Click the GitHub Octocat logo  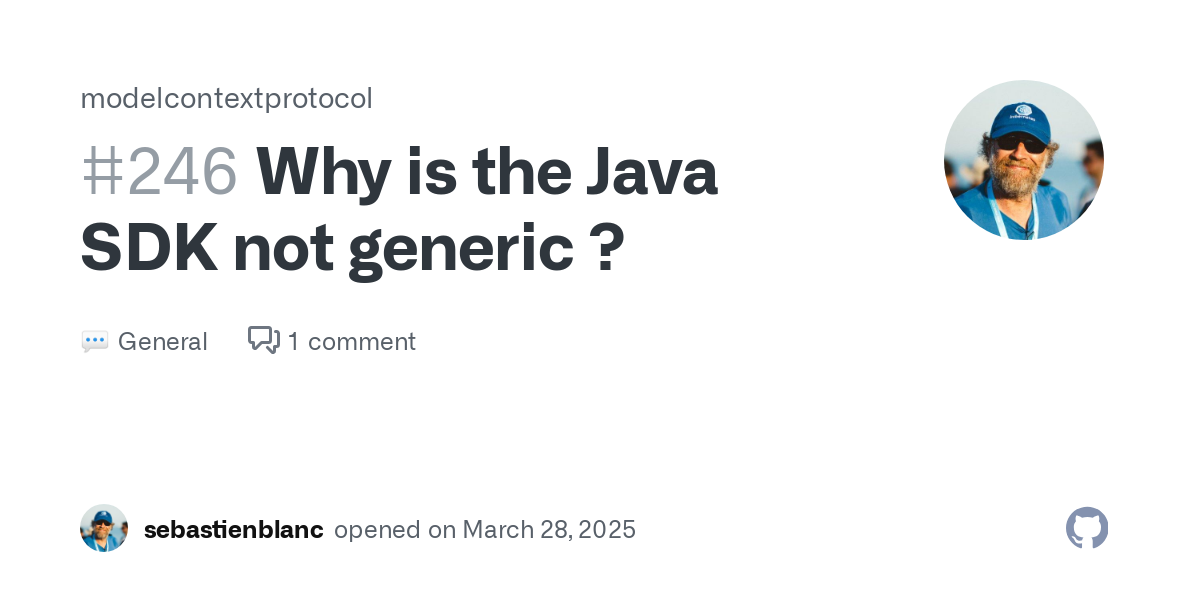coord(1087,528)
